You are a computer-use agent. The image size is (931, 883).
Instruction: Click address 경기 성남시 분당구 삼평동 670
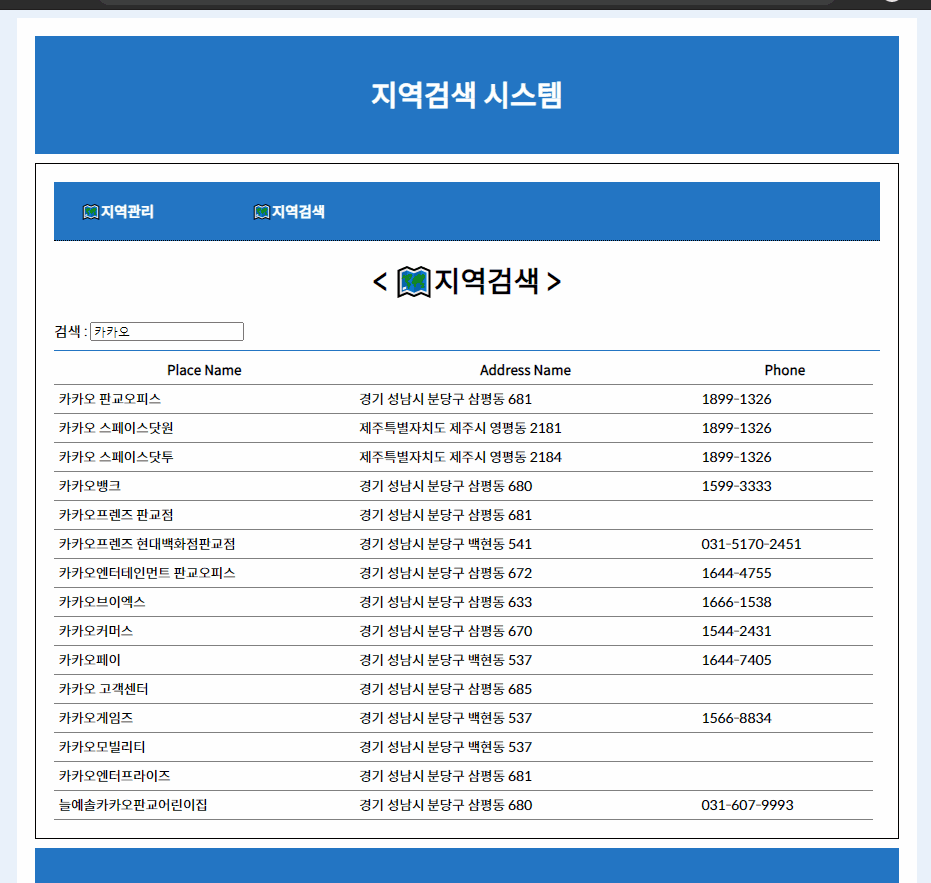(445, 631)
